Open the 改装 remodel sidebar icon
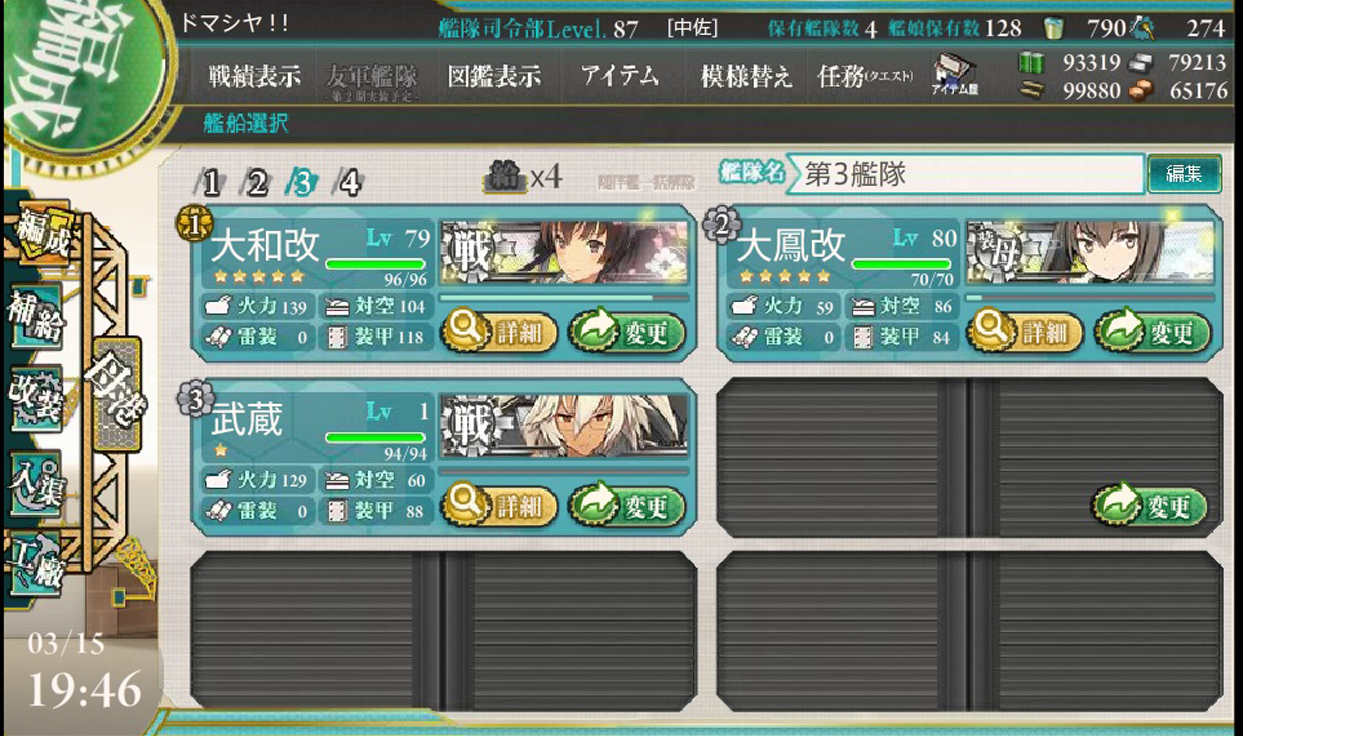This screenshot has width=1366, height=736. 36,398
